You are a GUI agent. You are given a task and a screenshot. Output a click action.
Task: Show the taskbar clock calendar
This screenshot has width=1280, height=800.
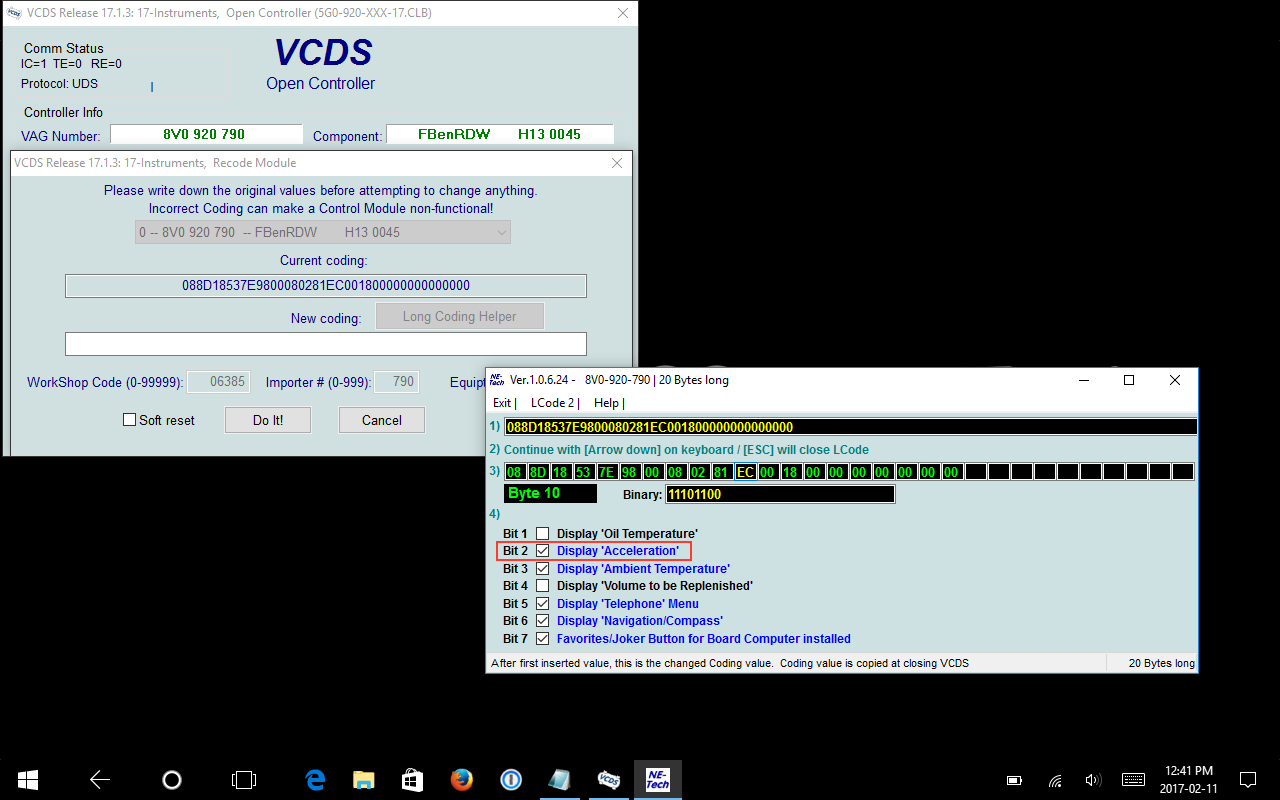pyautogui.click(x=1189, y=780)
